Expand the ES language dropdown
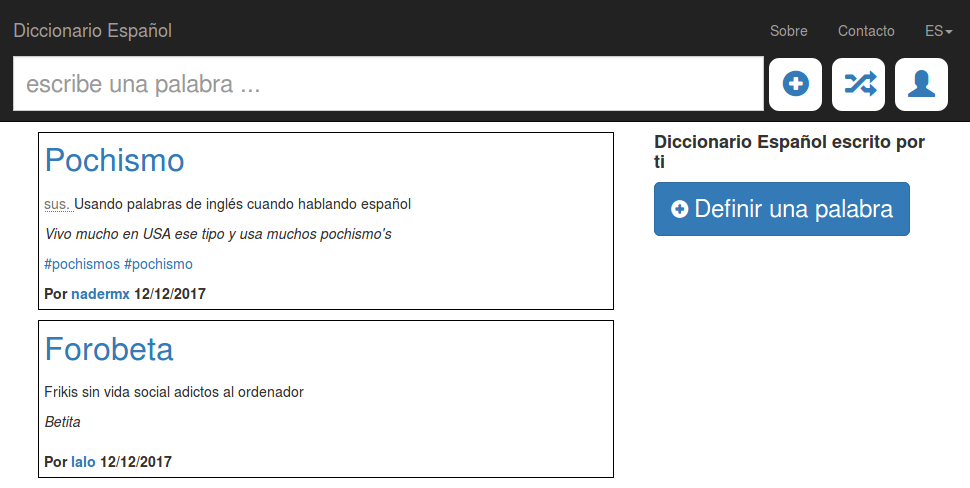 click(x=938, y=31)
